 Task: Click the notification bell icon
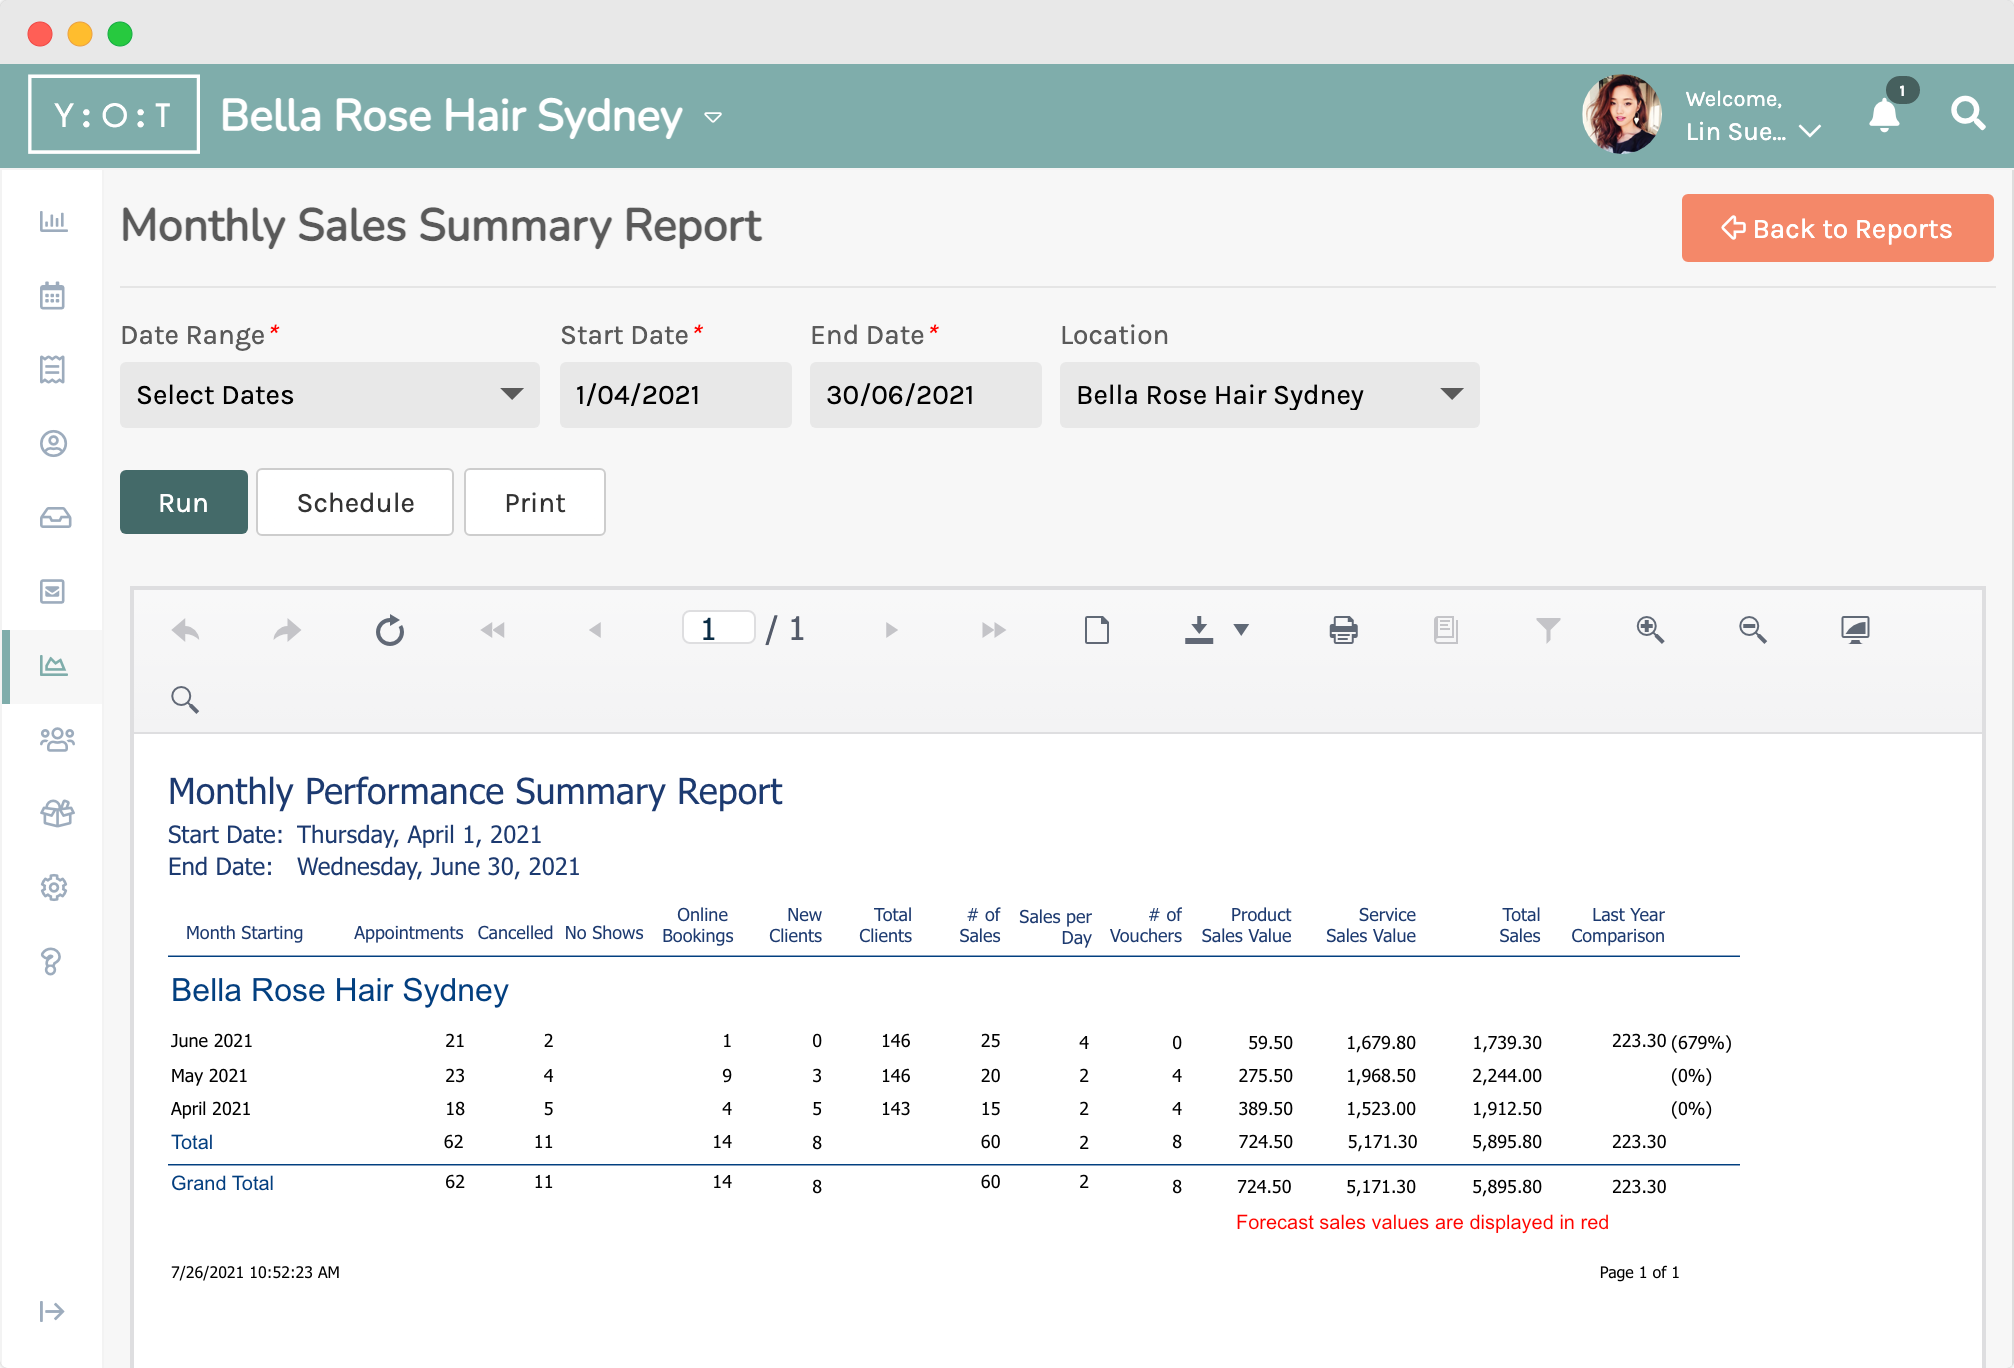coord(1885,115)
